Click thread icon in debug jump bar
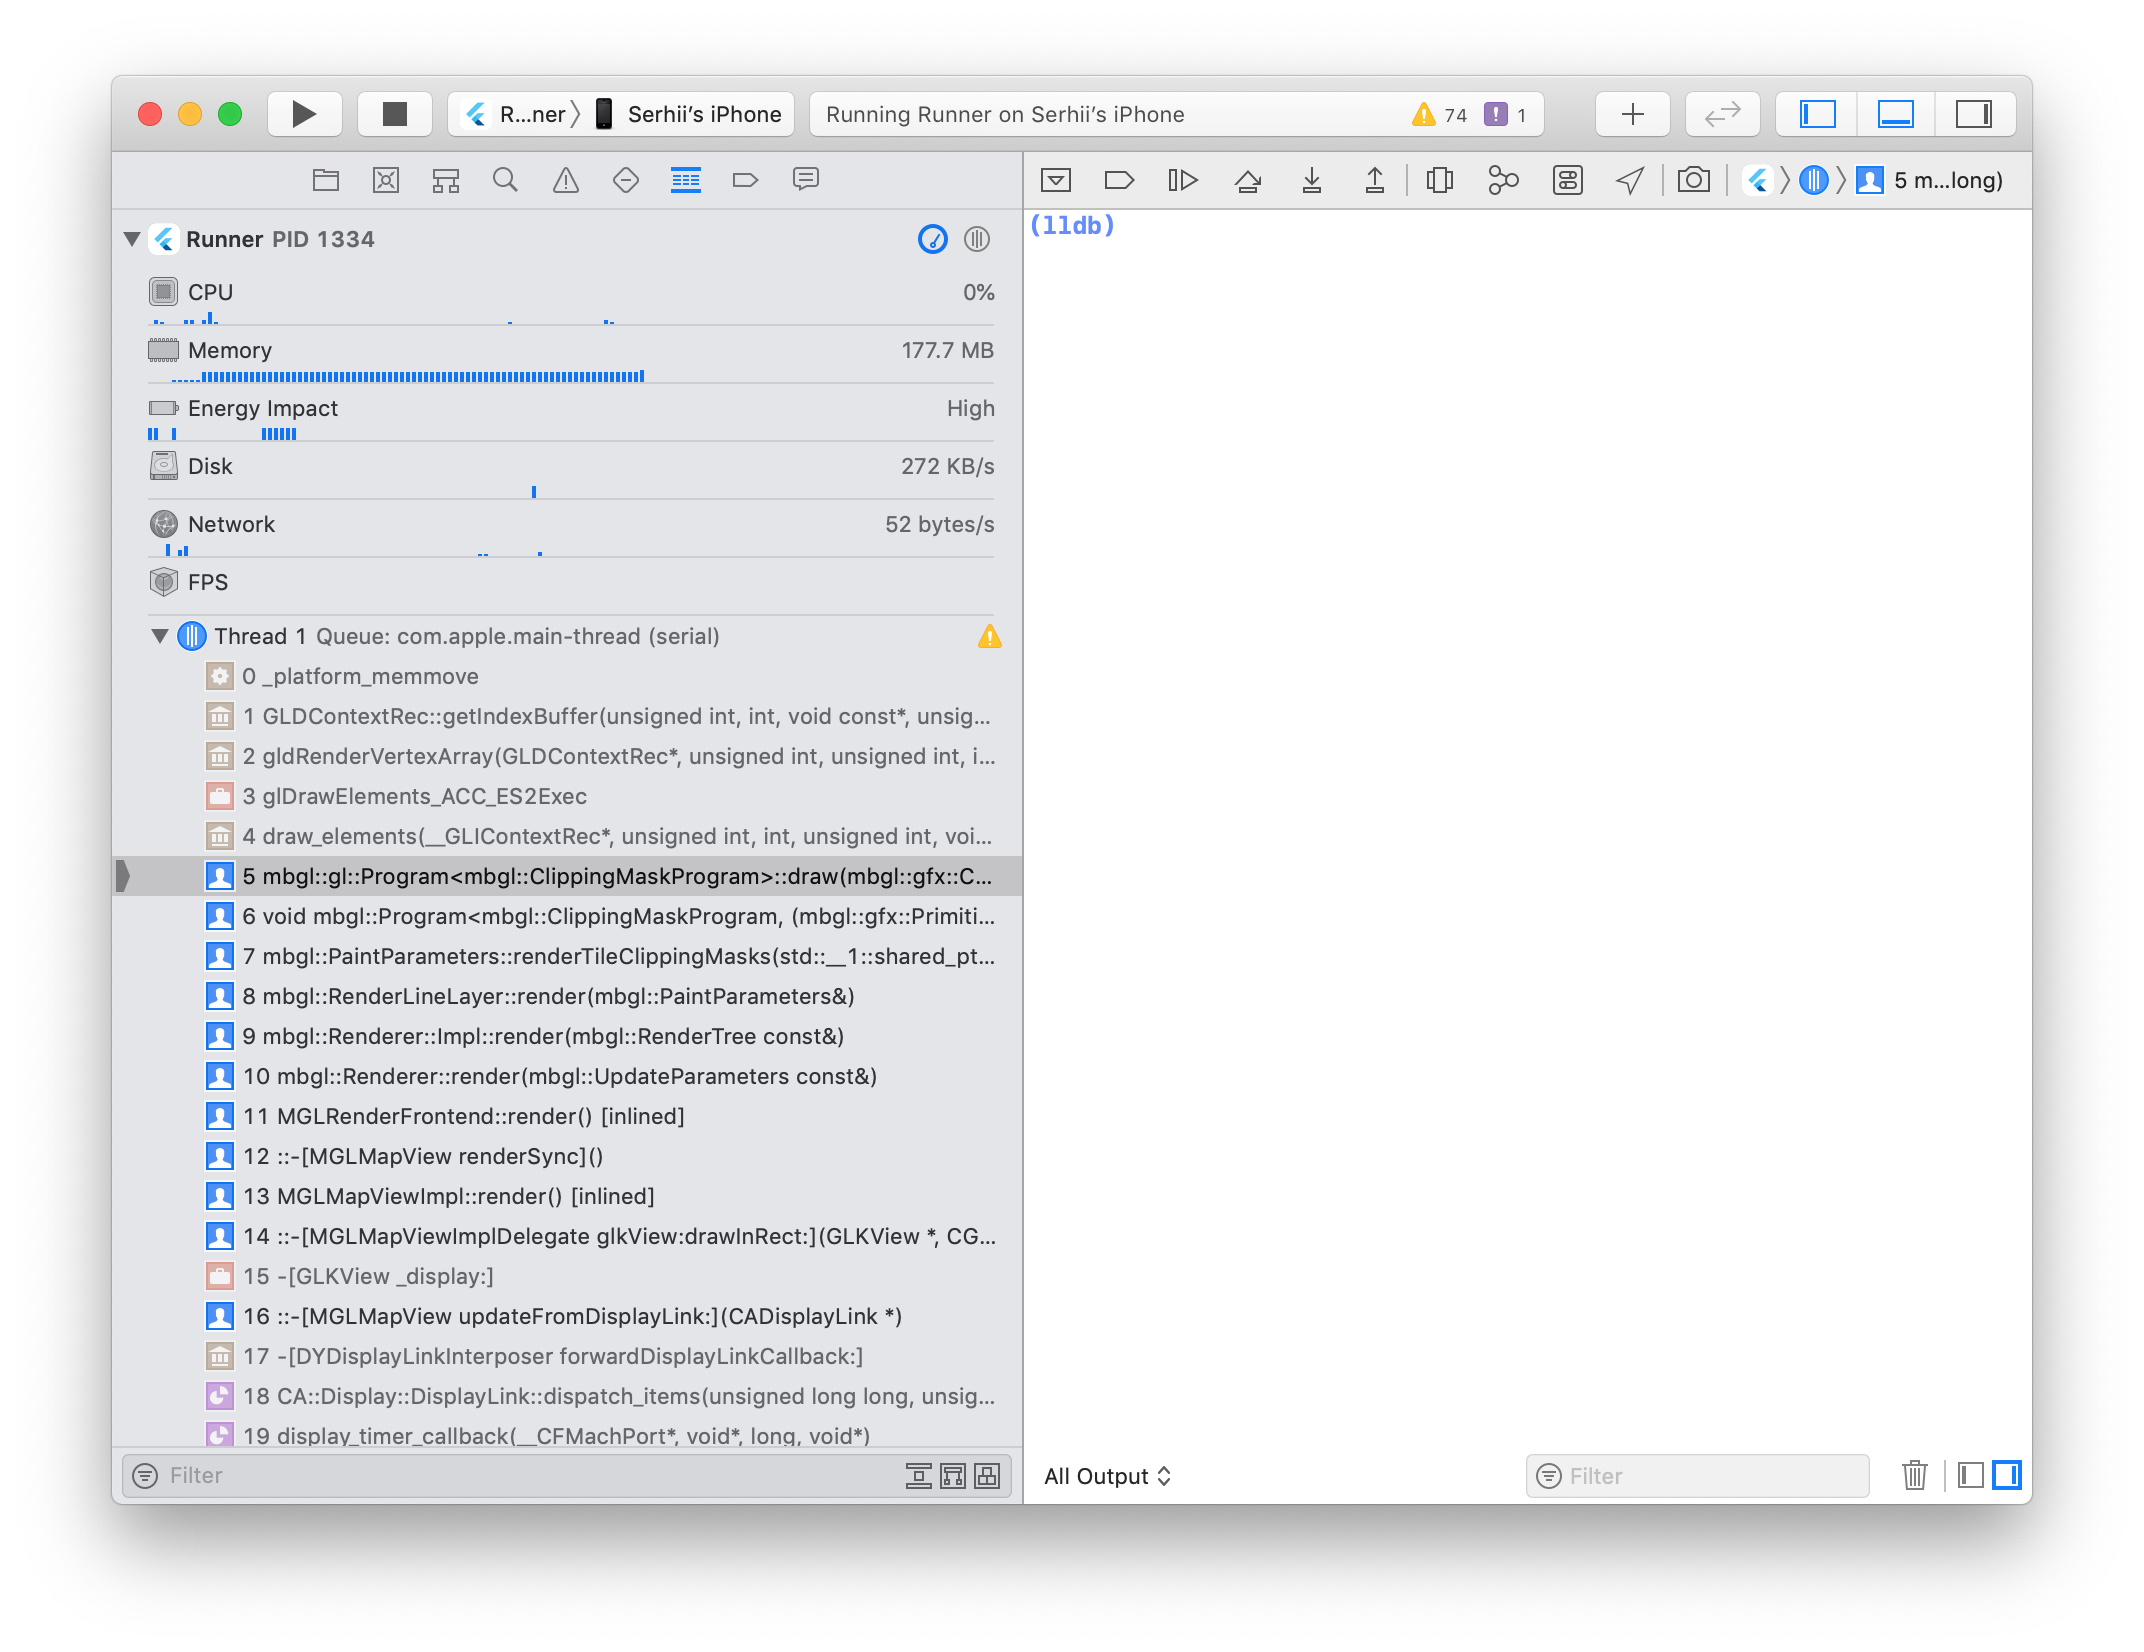Image resolution: width=2144 pixels, height=1652 pixels. click(1814, 180)
